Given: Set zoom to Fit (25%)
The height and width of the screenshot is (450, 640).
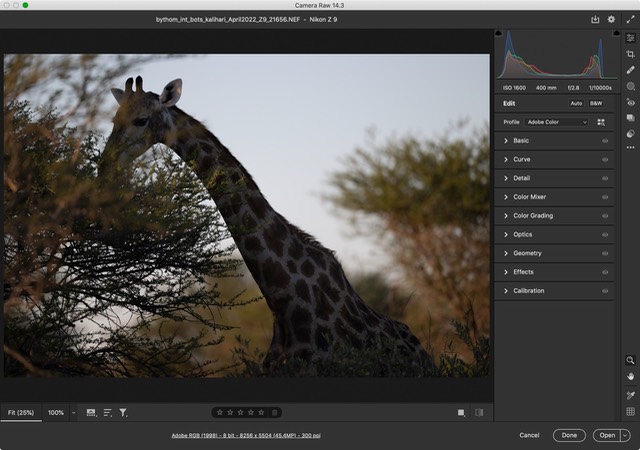Looking at the screenshot, I should [21, 412].
